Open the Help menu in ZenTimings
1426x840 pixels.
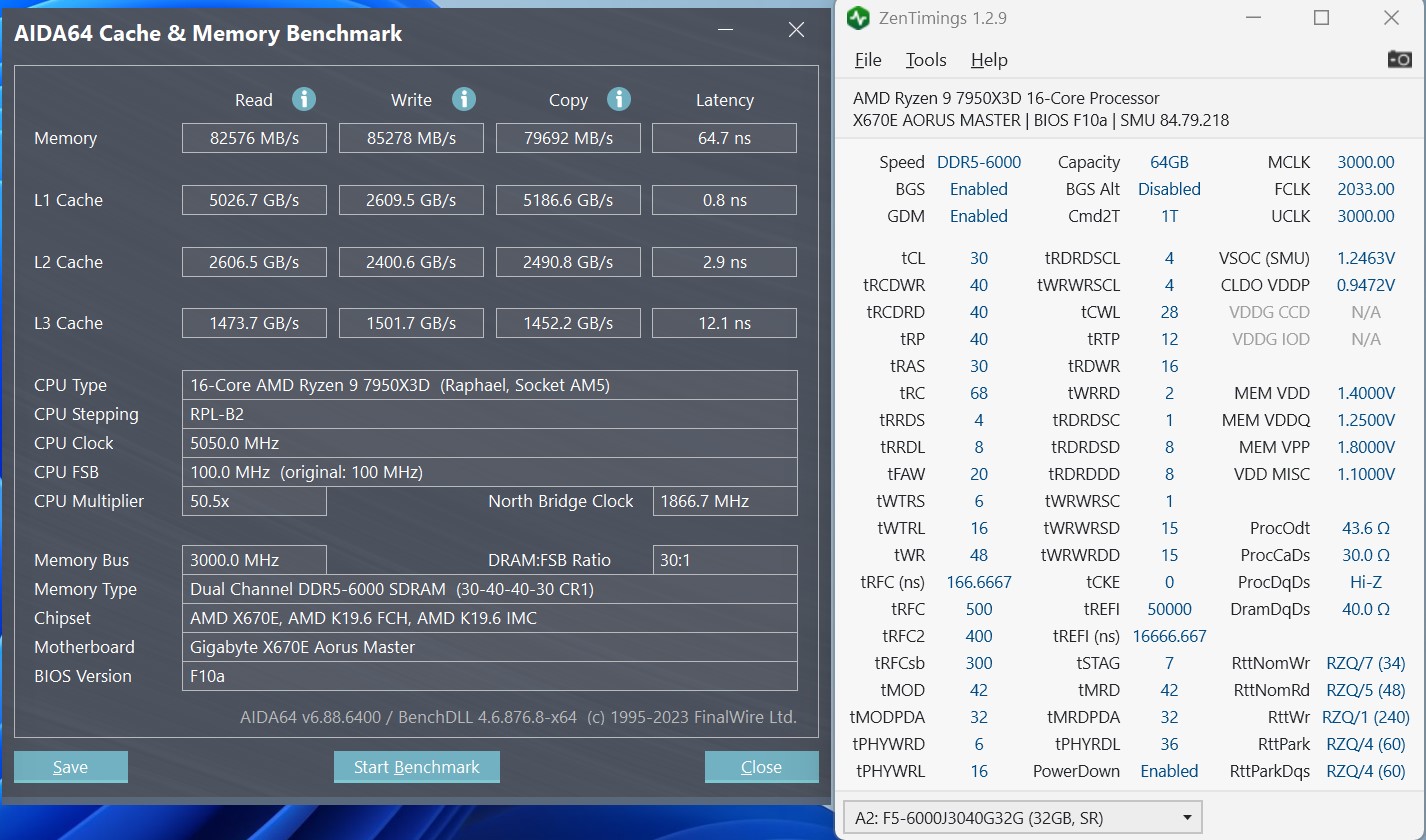(989, 60)
